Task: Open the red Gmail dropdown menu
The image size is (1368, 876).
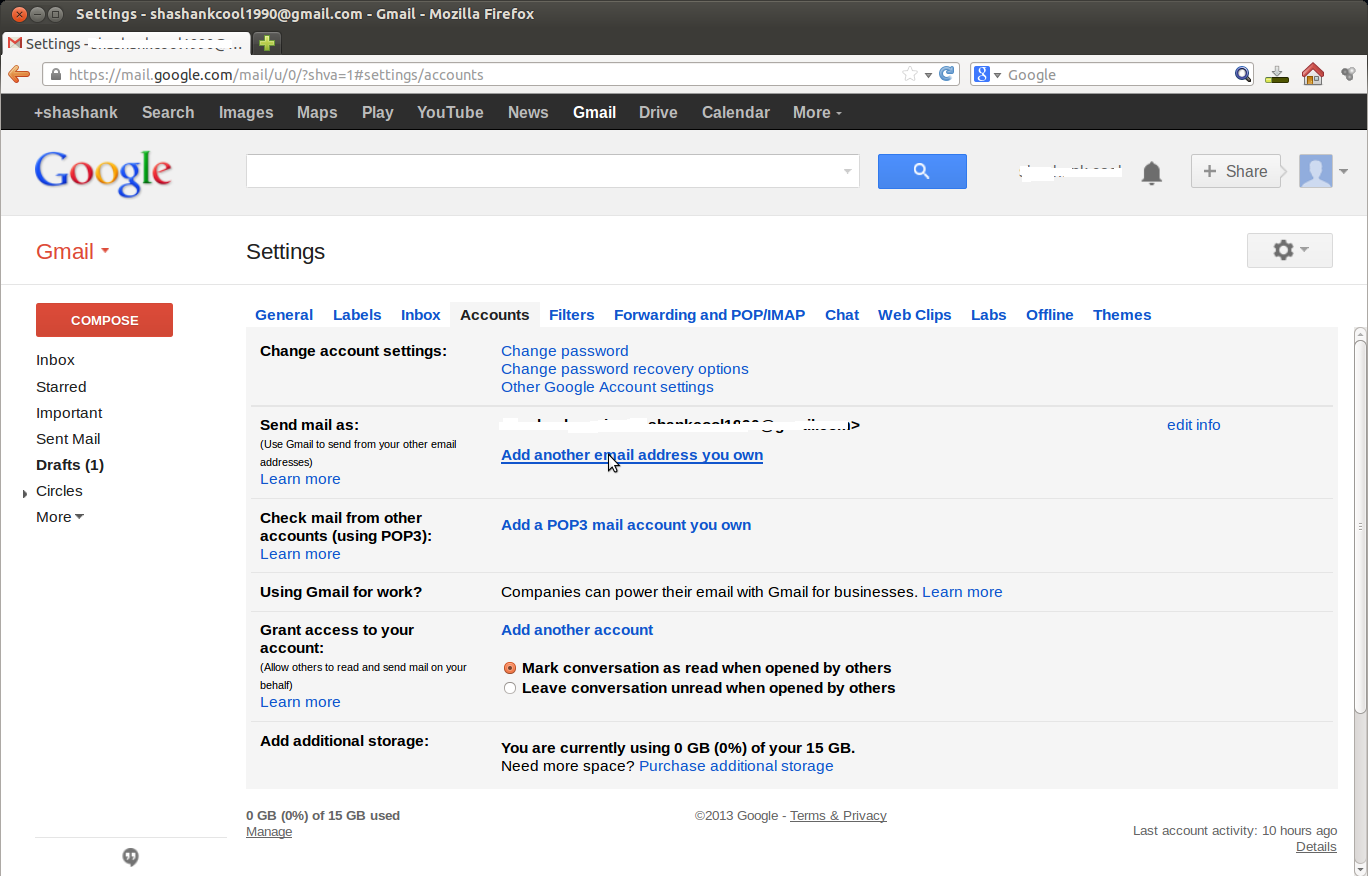Action: point(73,252)
